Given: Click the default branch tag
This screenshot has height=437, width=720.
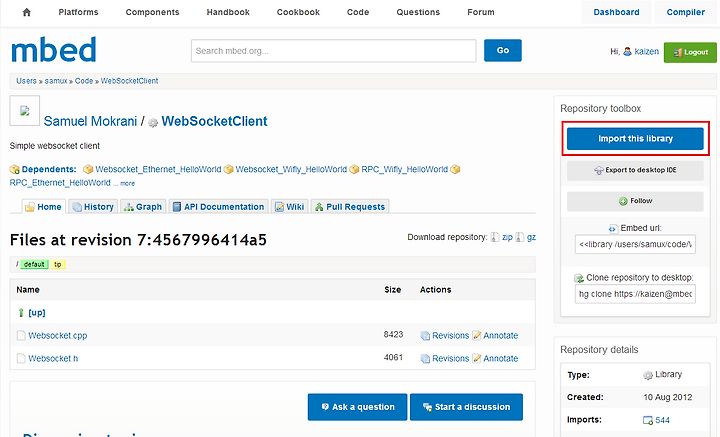Looking at the screenshot, I should coord(34,264).
